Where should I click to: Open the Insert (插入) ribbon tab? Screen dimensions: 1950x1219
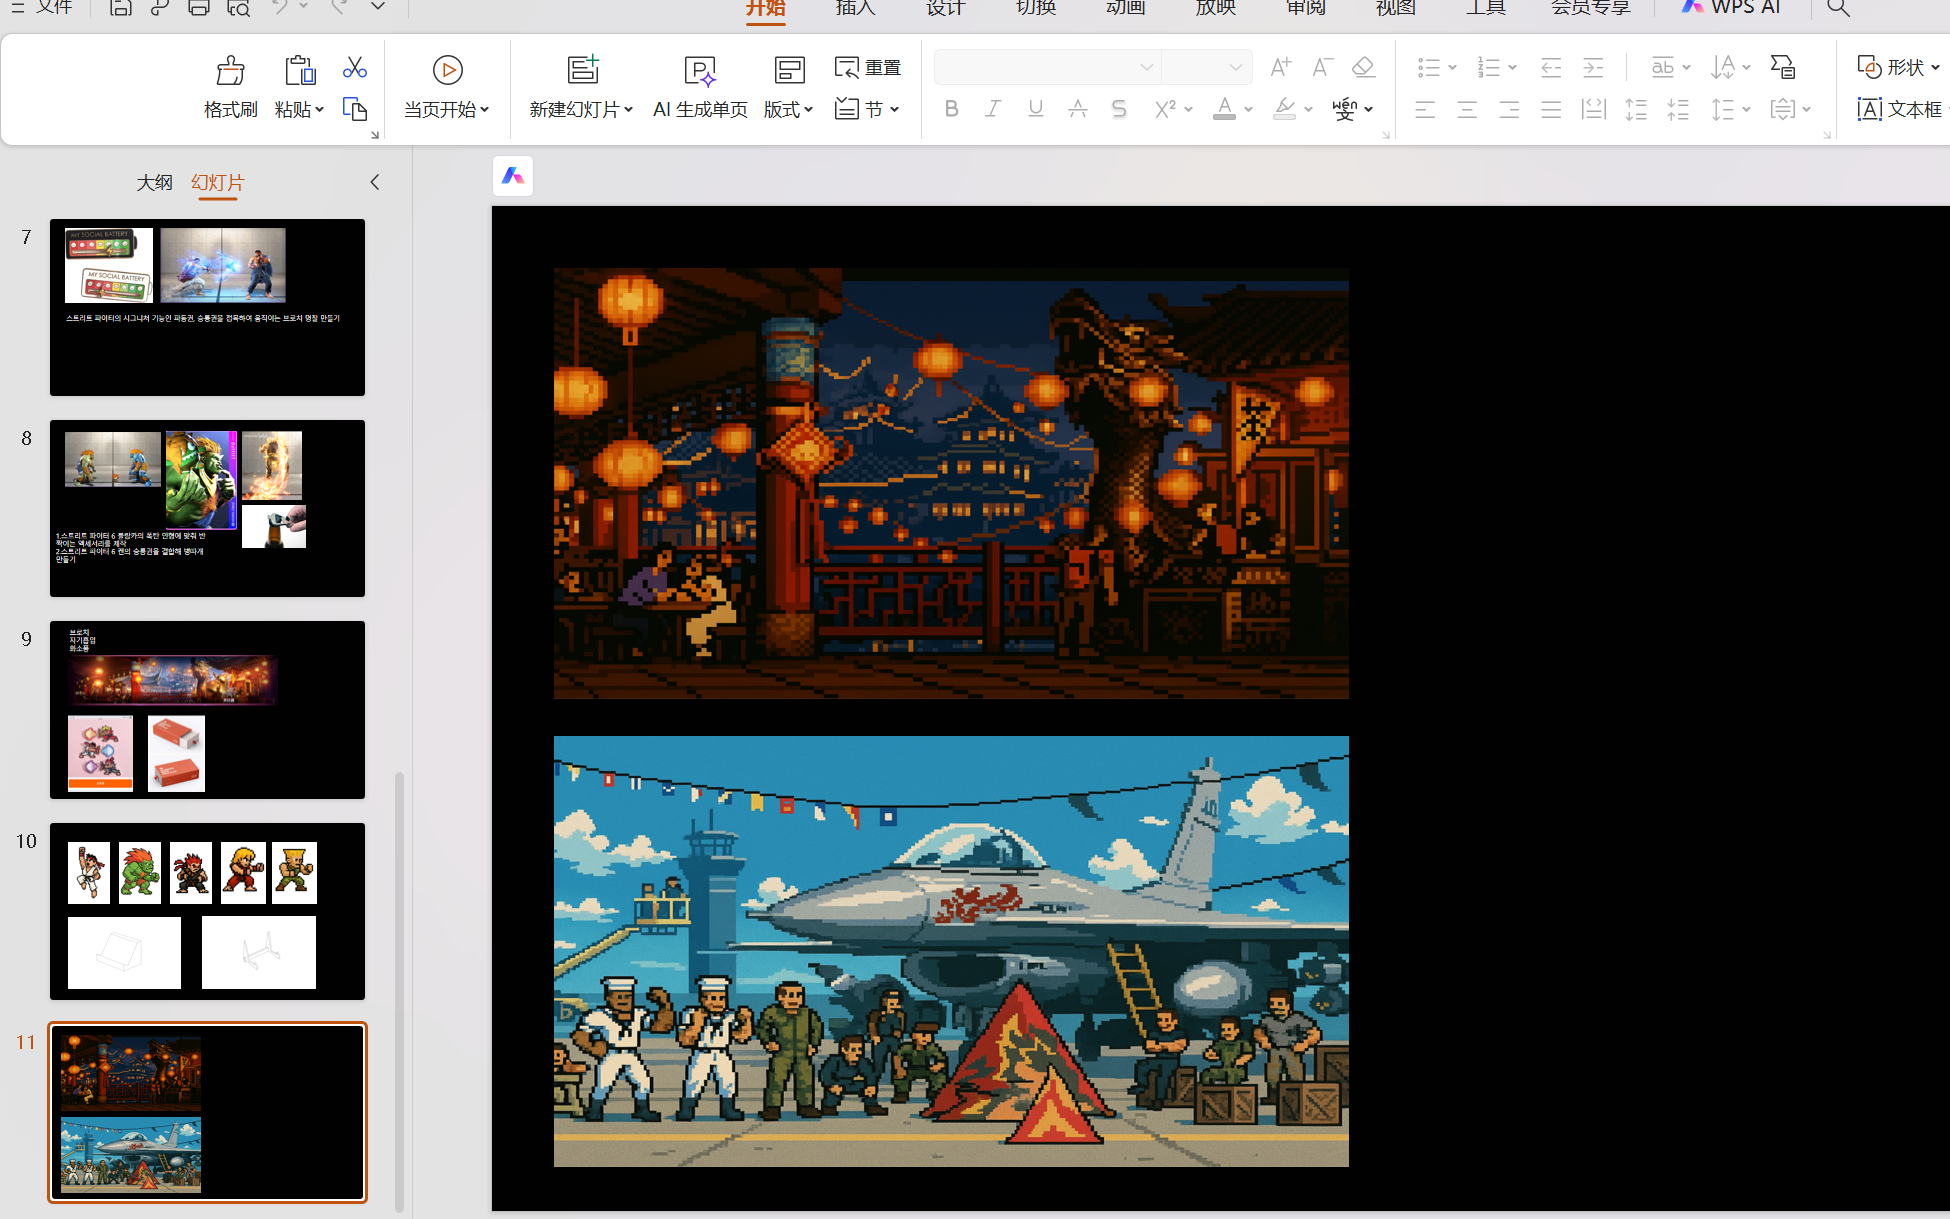[855, 8]
